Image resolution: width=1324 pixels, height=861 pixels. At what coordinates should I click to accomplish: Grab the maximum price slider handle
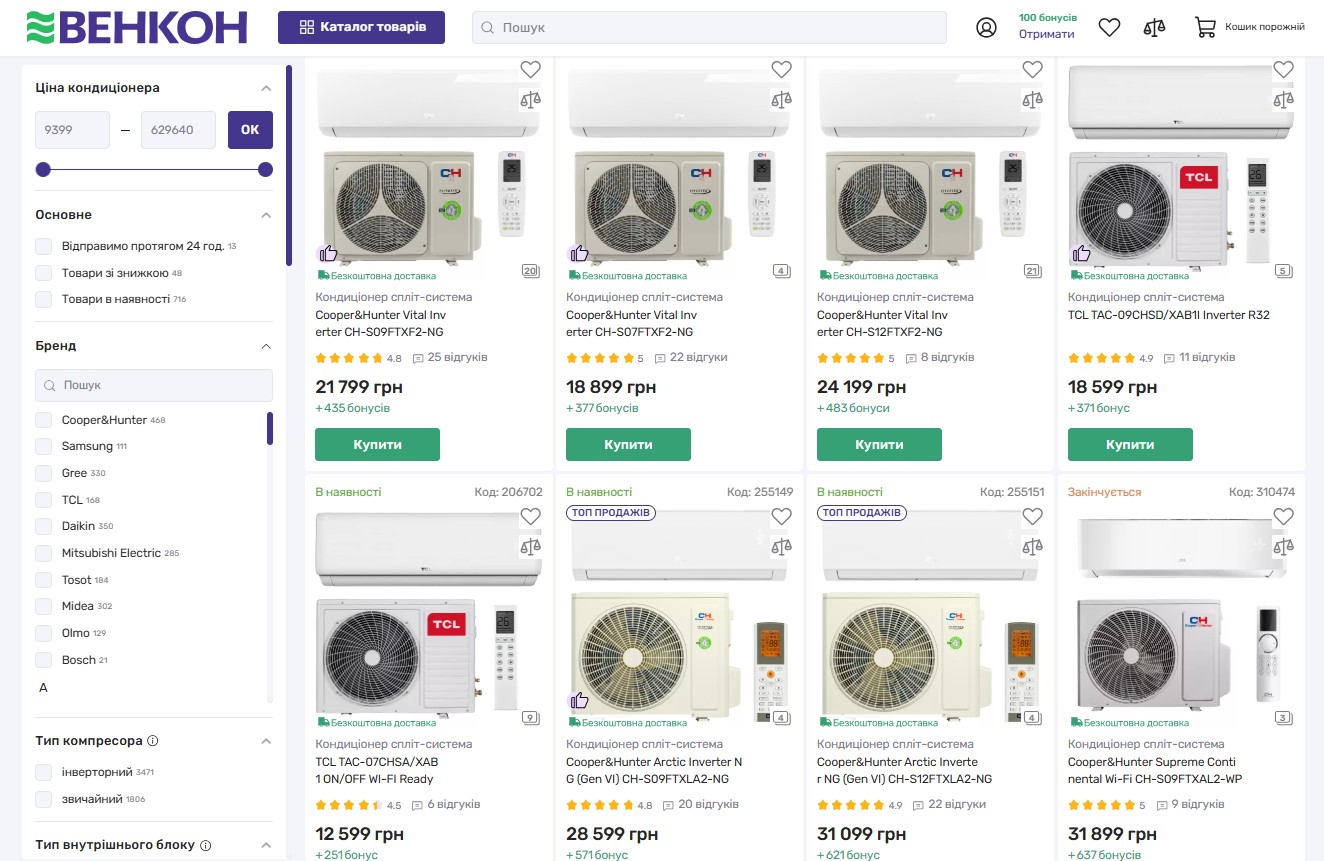[265, 170]
